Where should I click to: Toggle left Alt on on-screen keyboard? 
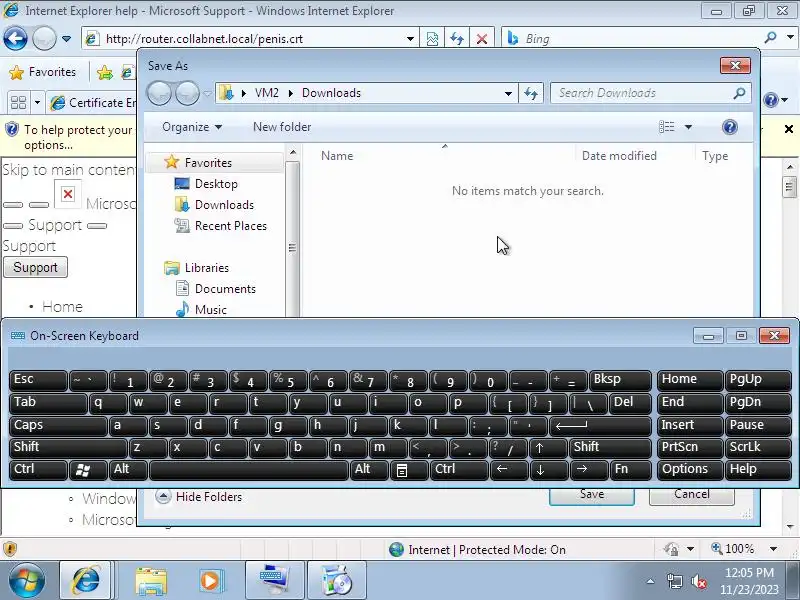point(128,470)
